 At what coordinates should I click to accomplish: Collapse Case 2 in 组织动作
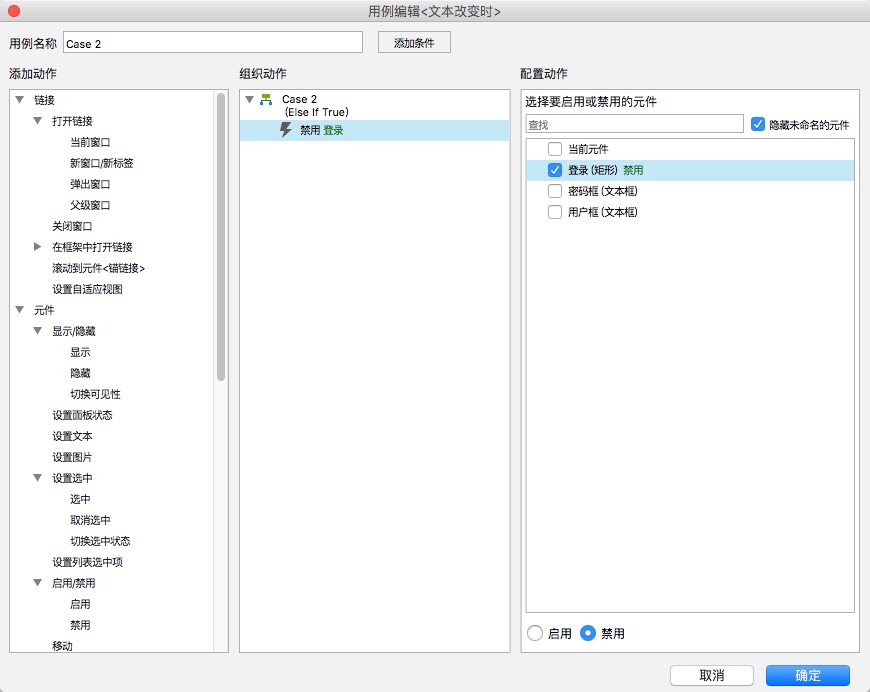point(250,99)
